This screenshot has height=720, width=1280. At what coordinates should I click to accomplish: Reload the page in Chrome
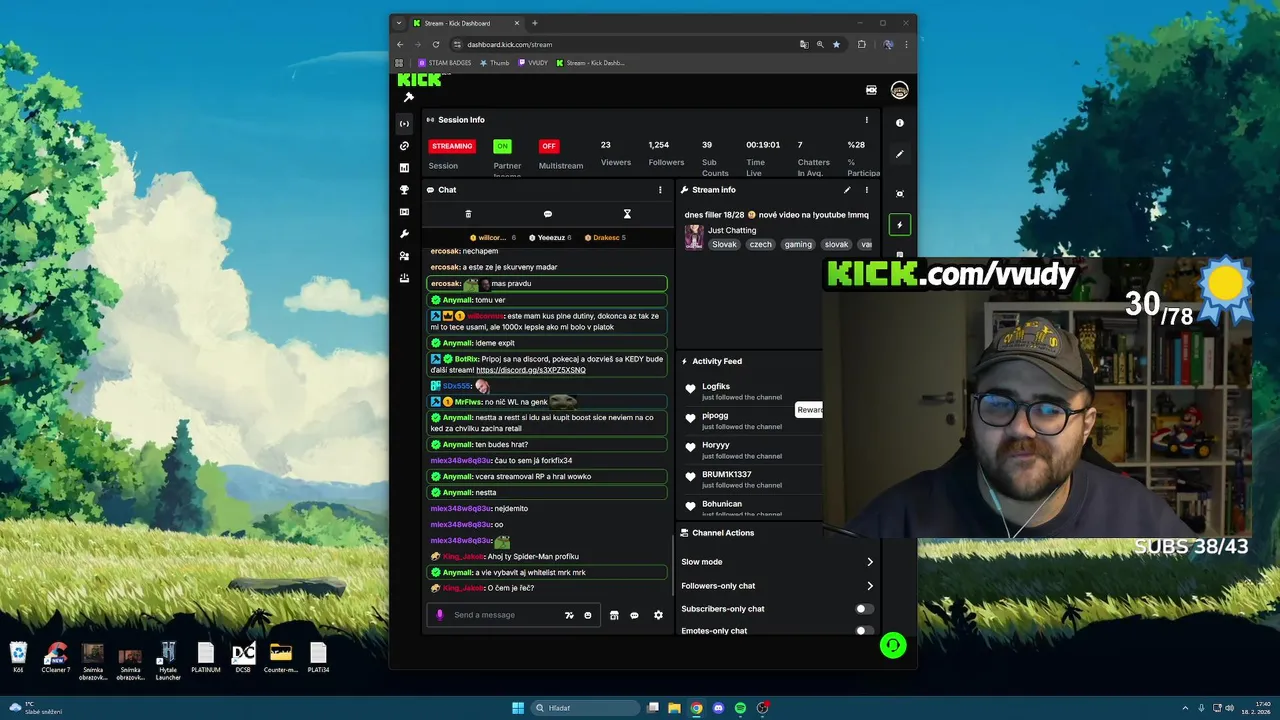(436, 44)
